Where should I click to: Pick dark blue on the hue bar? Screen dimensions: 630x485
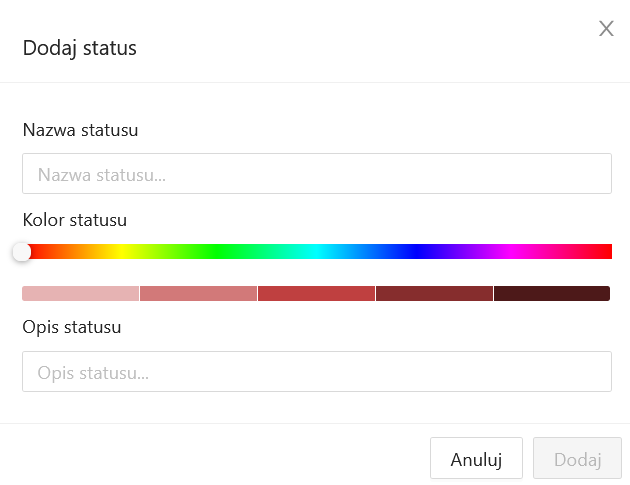point(415,252)
